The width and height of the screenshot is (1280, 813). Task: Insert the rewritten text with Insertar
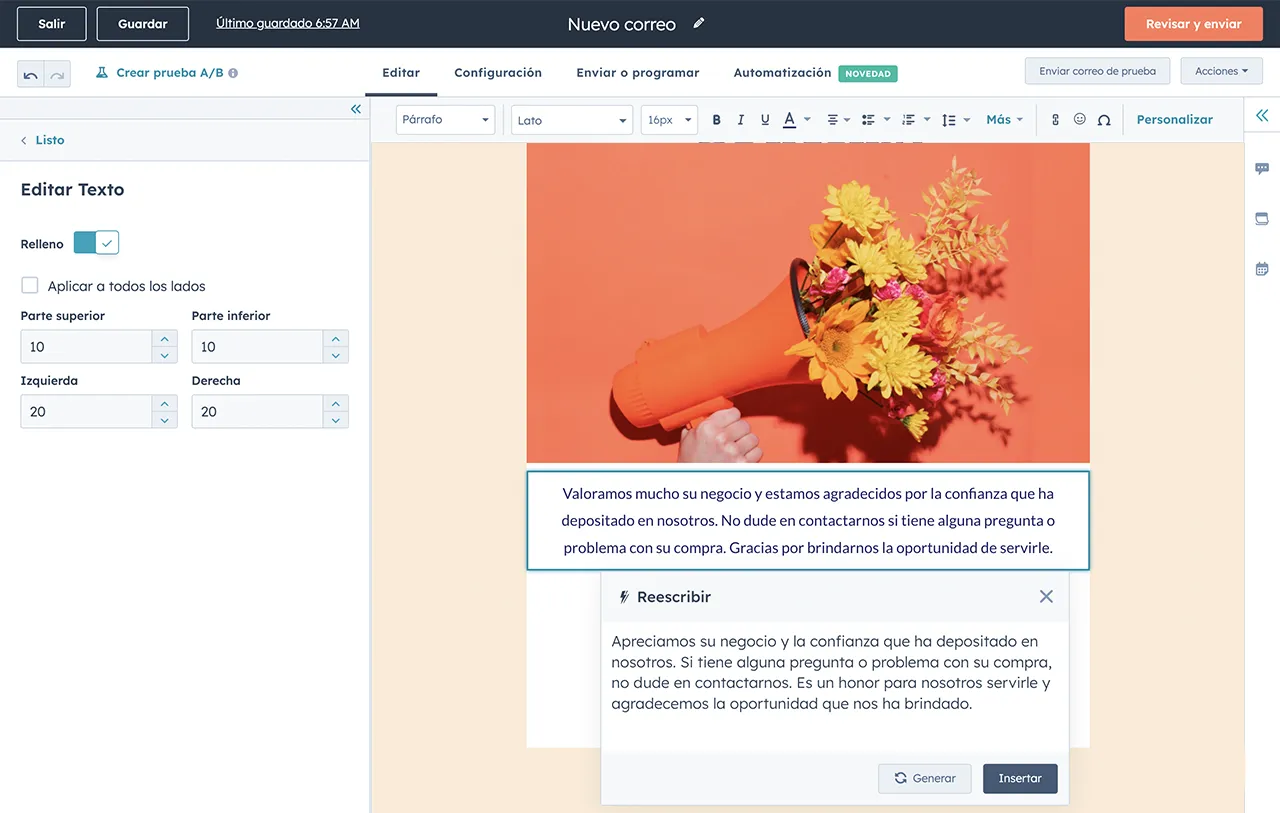tap(1020, 778)
